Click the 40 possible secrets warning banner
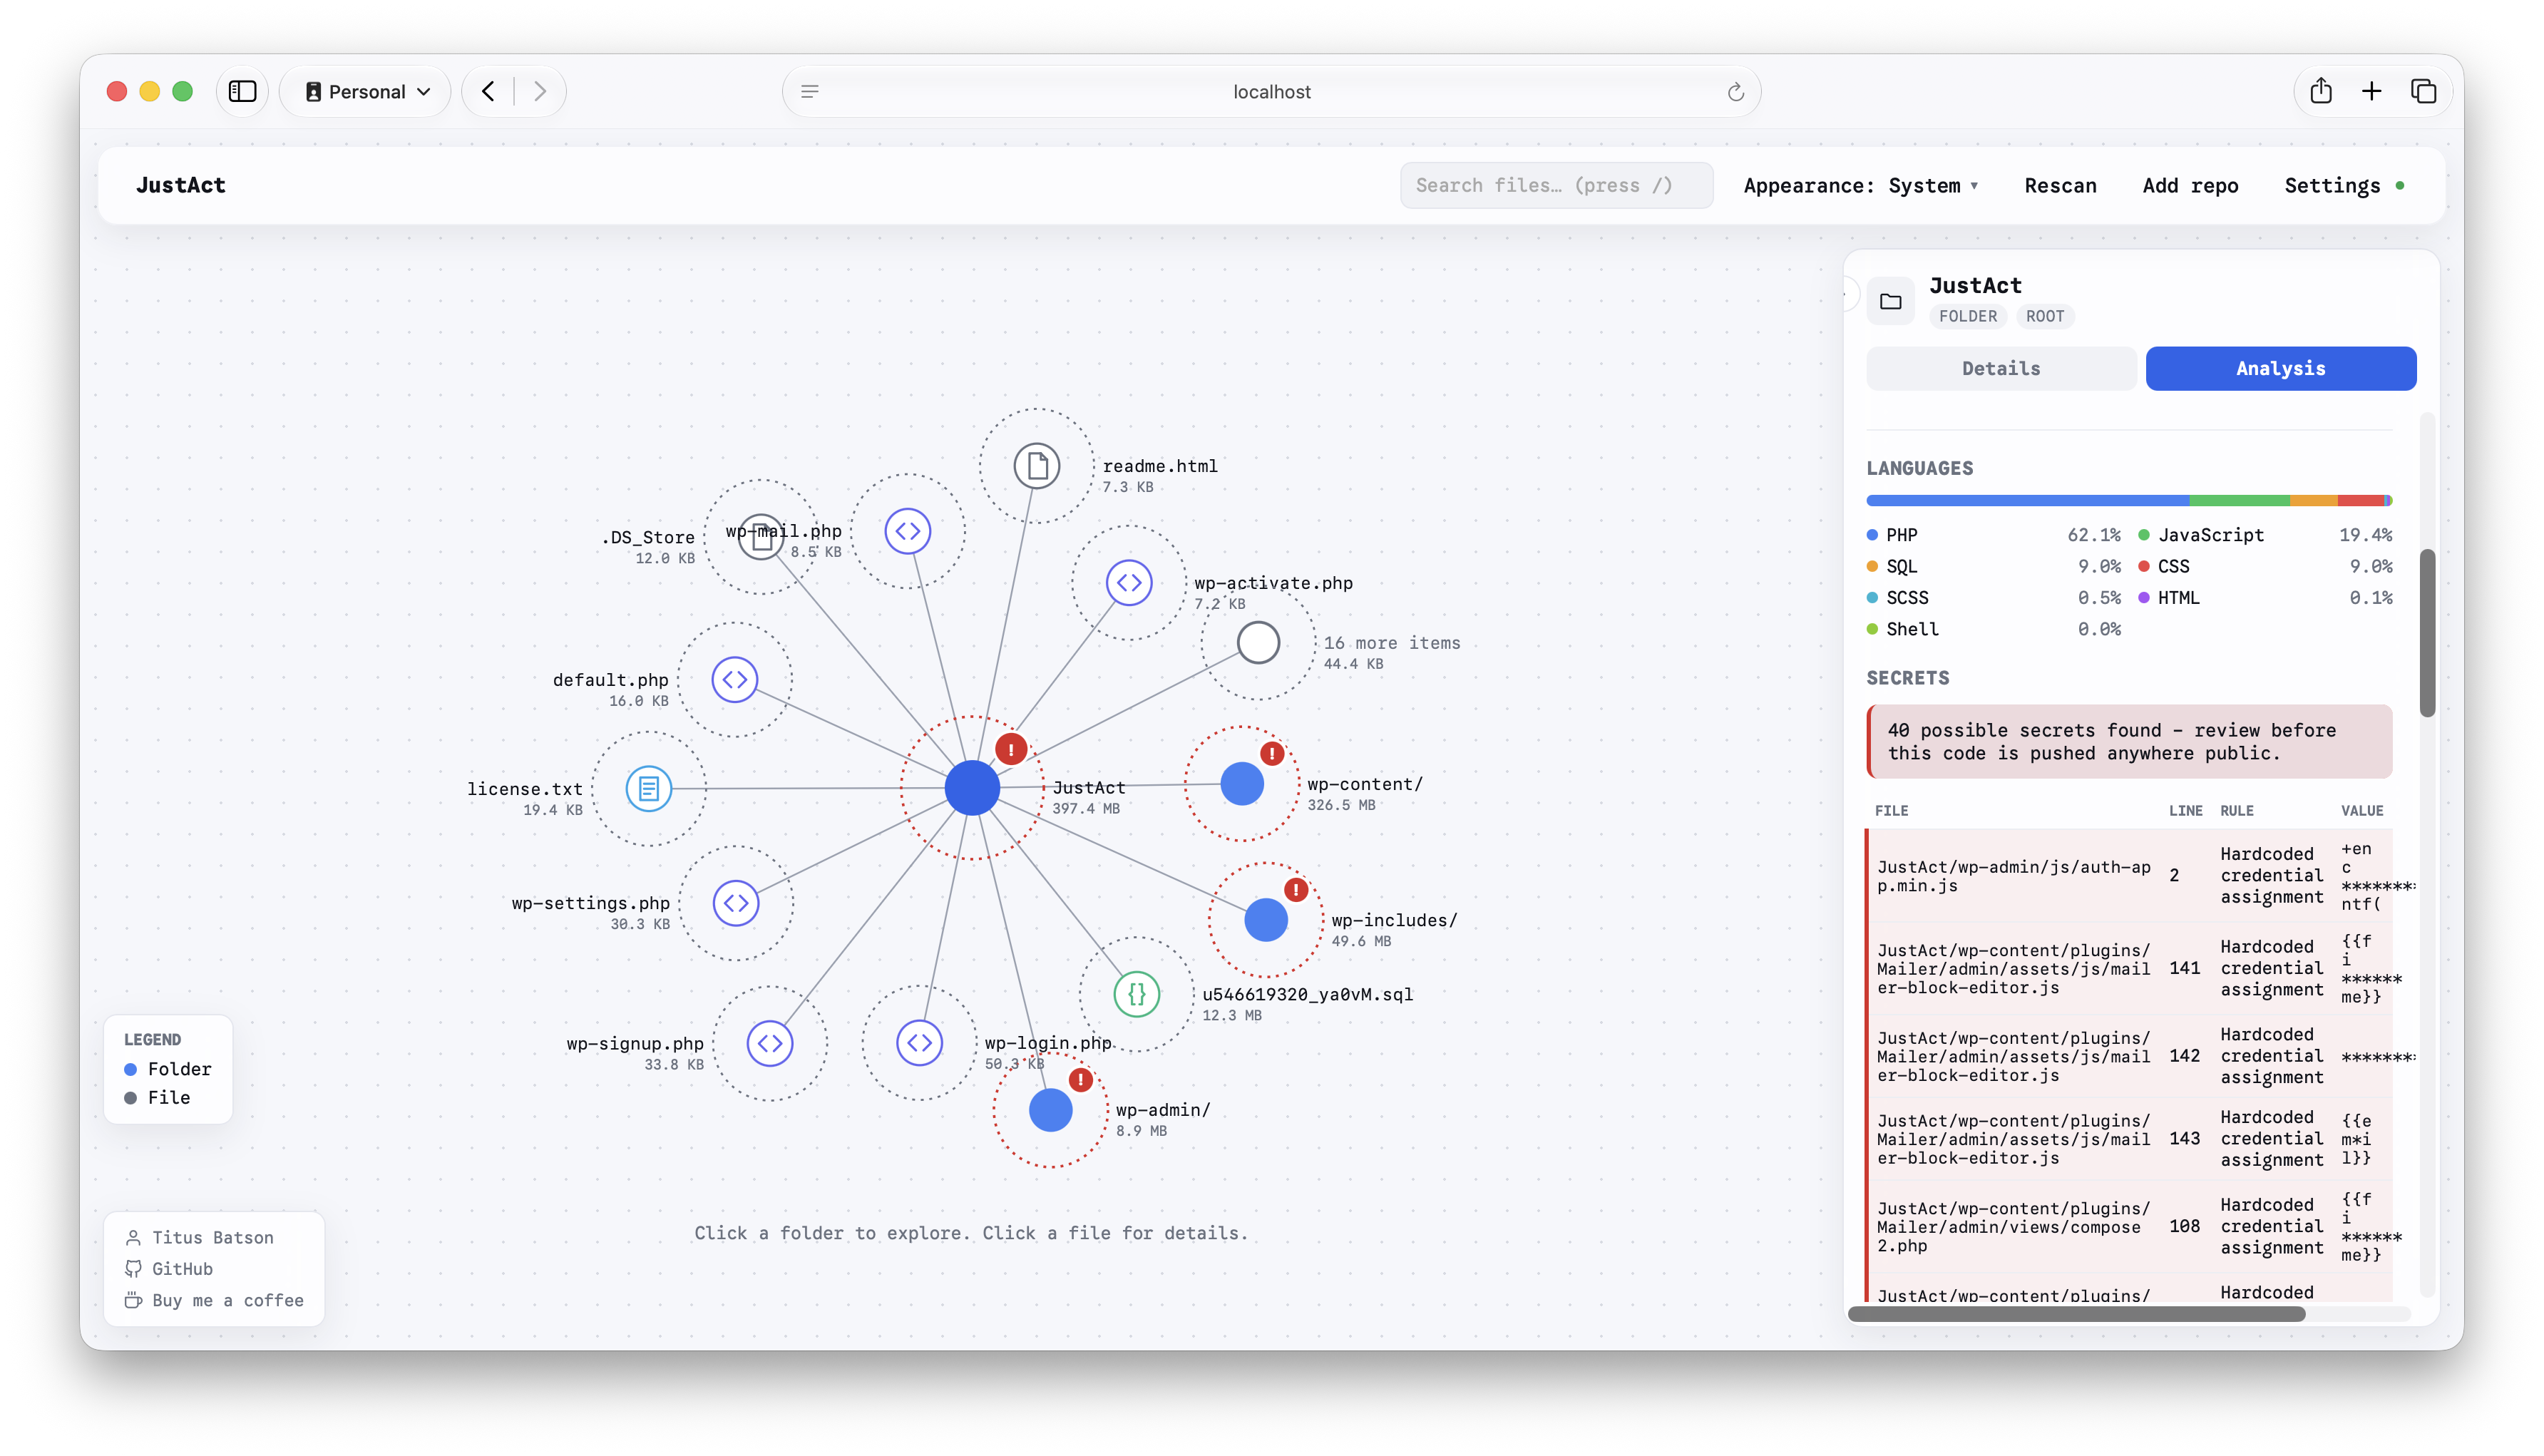 click(x=2129, y=742)
